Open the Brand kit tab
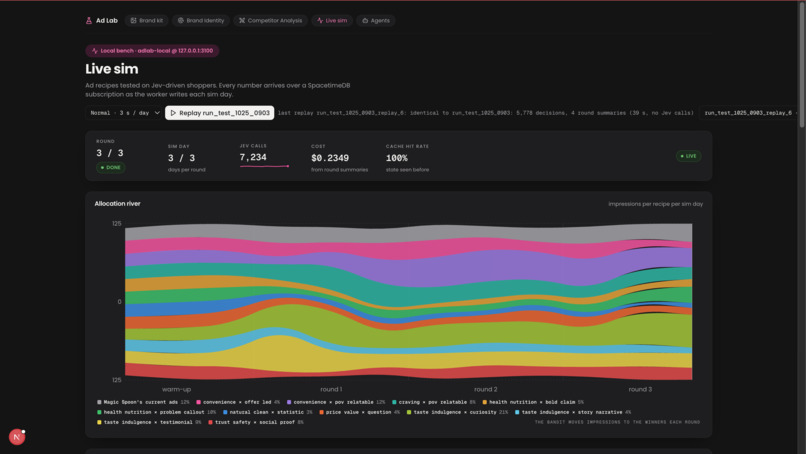806x454 pixels. [x=147, y=21]
